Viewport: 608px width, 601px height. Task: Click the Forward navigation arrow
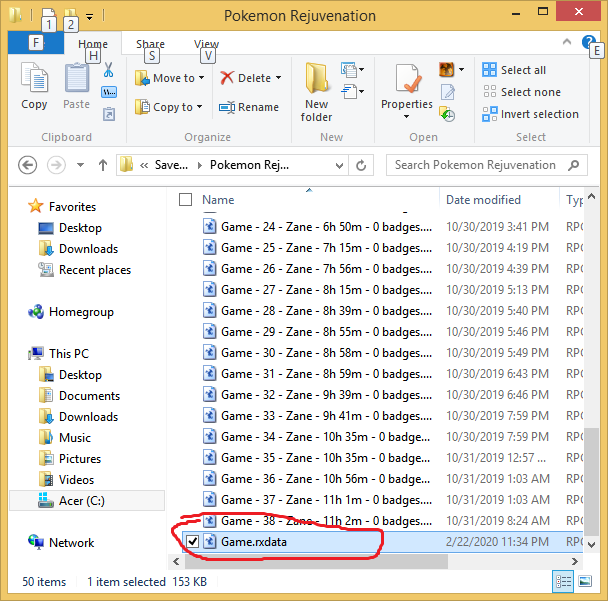(x=56, y=165)
